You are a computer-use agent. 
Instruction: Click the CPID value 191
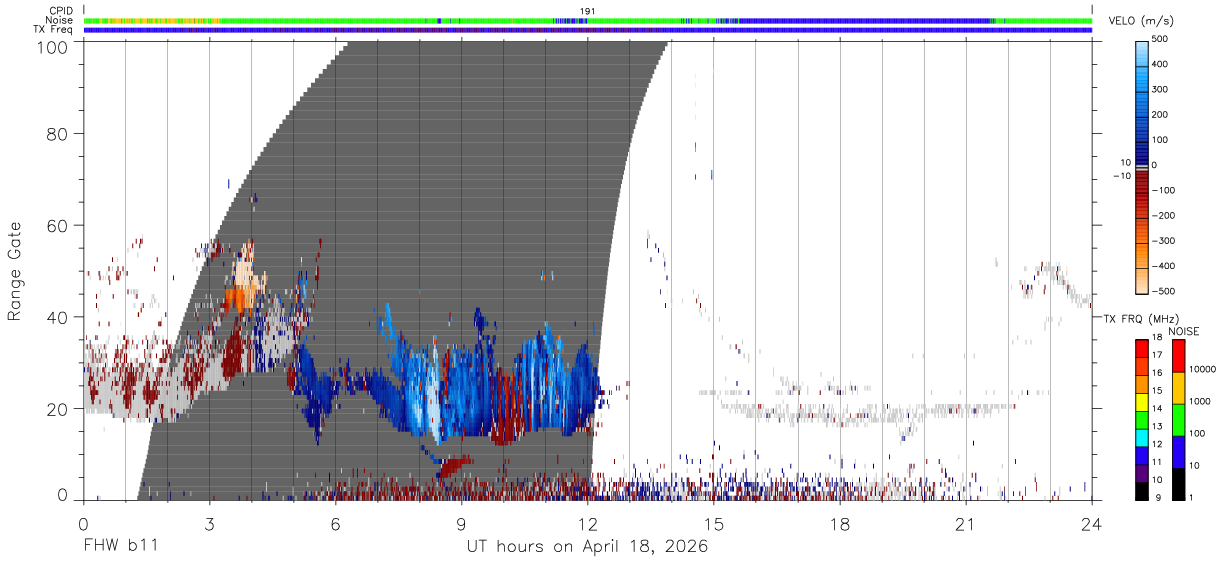pyautogui.click(x=588, y=11)
